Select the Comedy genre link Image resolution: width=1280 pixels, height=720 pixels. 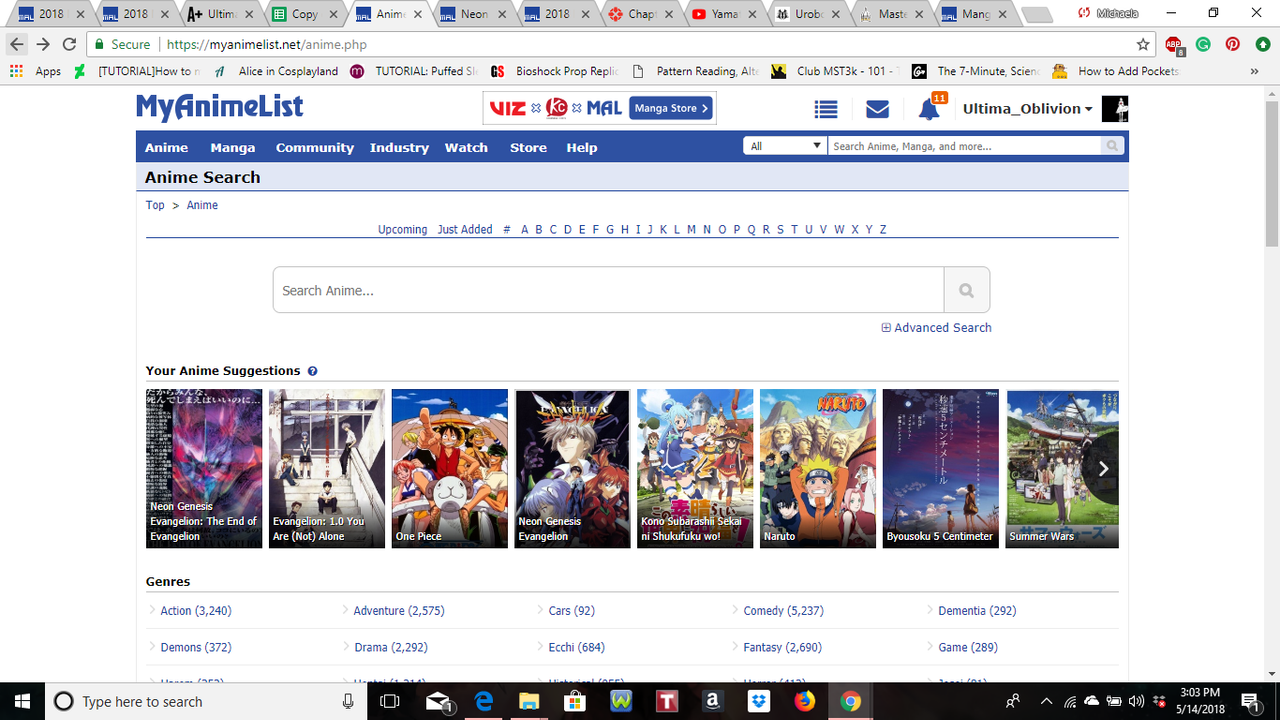click(783, 610)
